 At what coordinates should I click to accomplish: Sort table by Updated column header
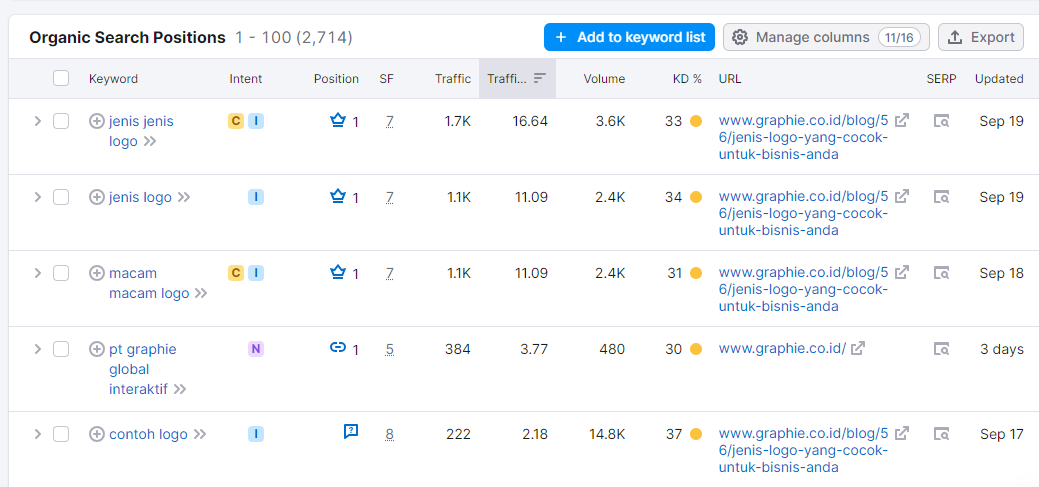pos(999,79)
